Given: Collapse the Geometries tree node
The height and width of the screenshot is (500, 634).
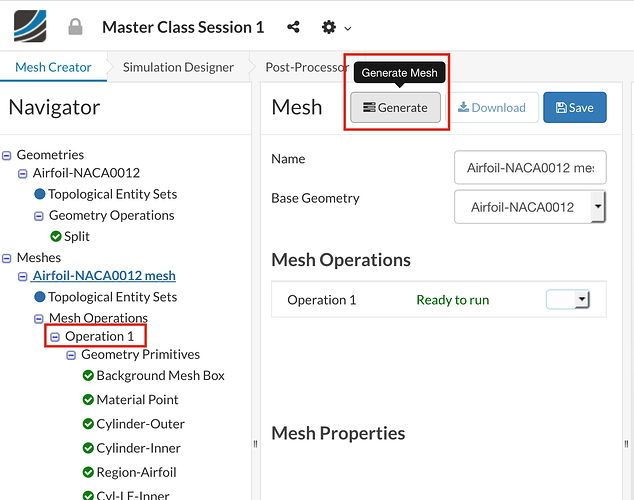Looking at the screenshot, I should [x=8, y=155].
